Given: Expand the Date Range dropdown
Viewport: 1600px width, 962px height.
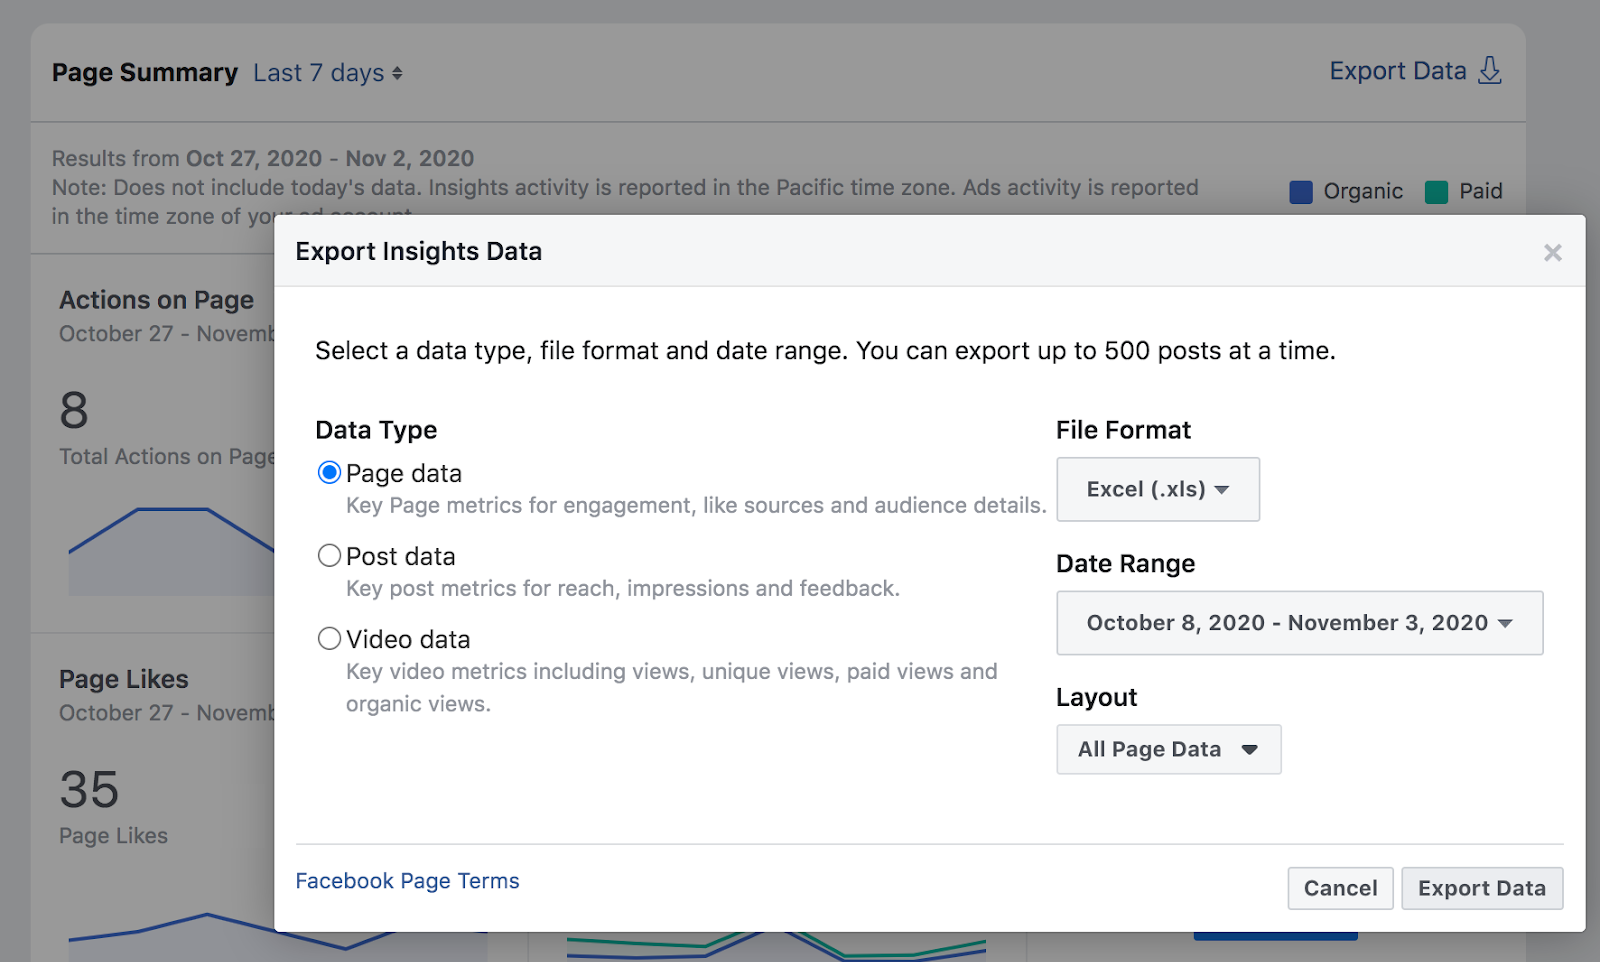Looking at the screenshot, I should click(x=1299, y=623).
